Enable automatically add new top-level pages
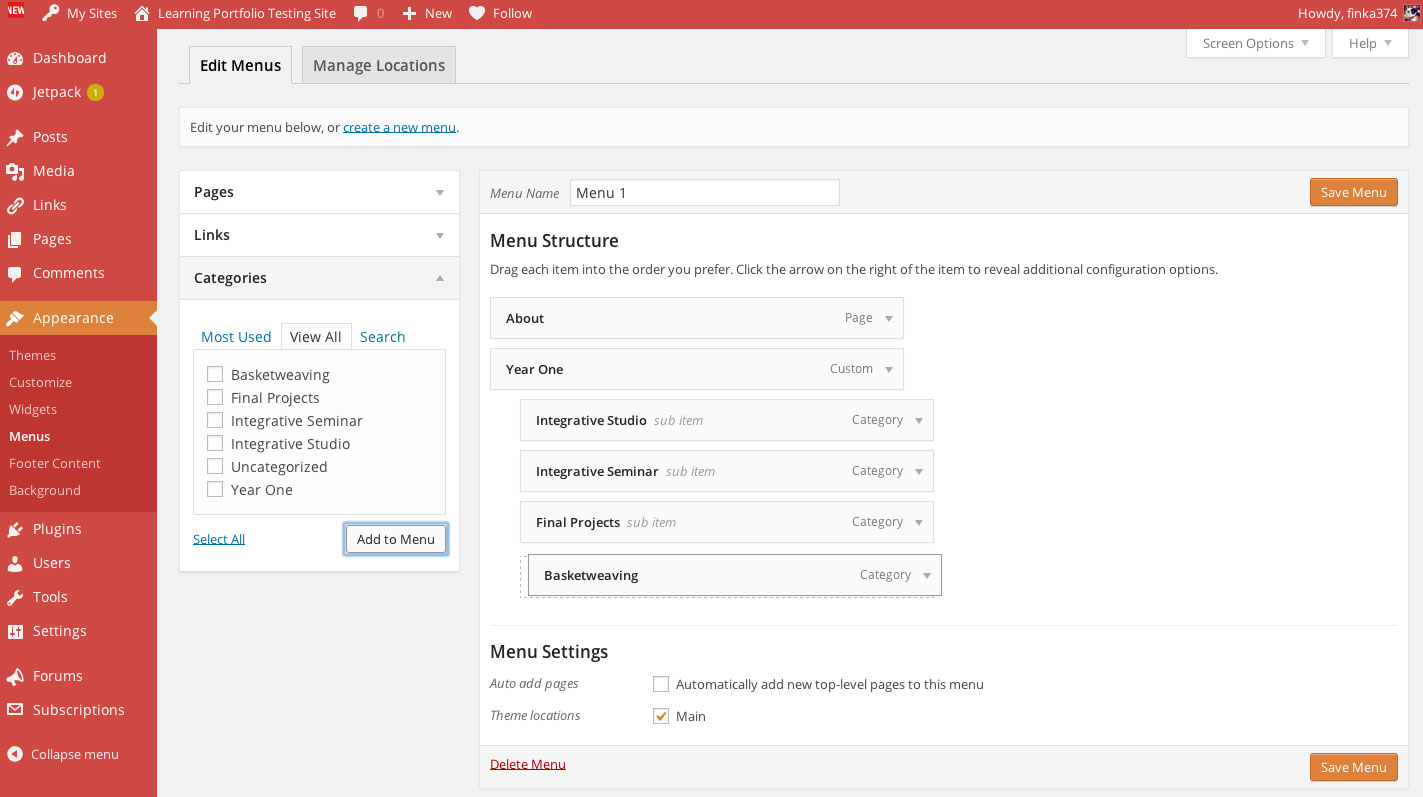This screenshot has width=1423, height=797. click(661, 685)
